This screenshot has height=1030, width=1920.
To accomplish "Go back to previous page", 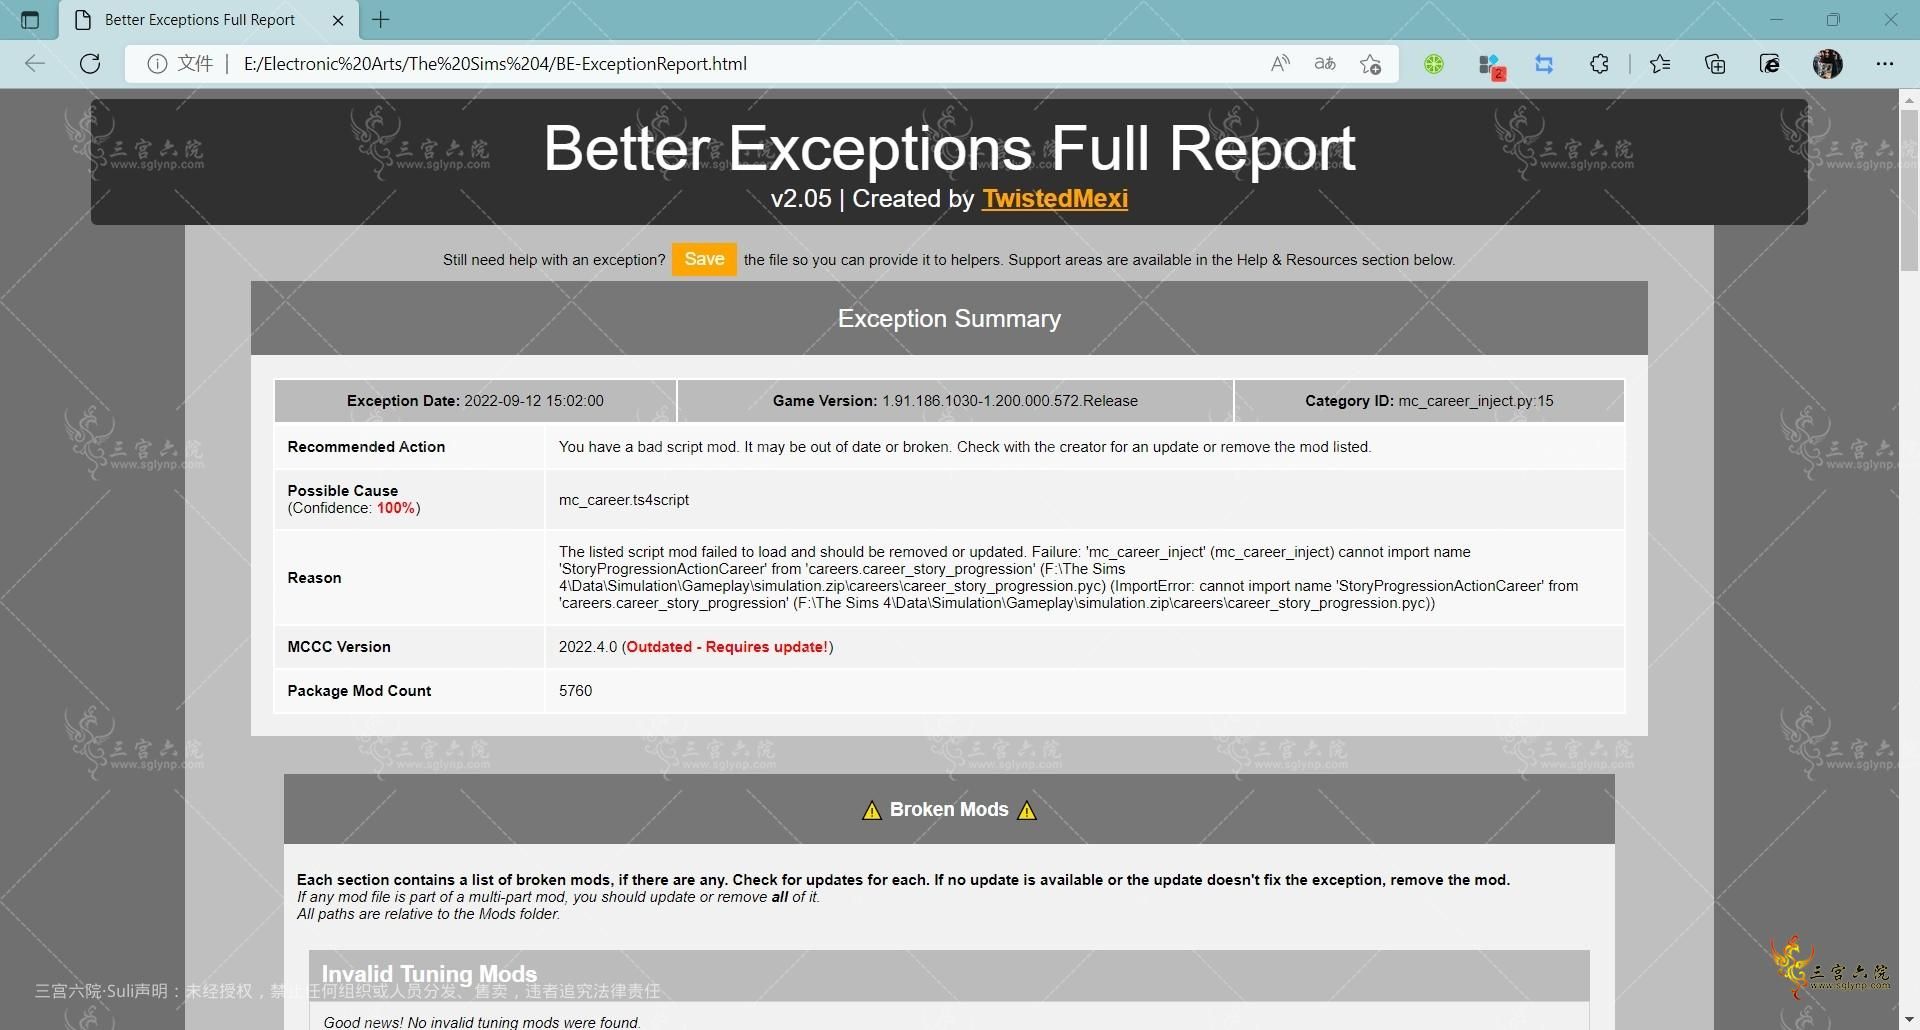I will click(35, 64).
